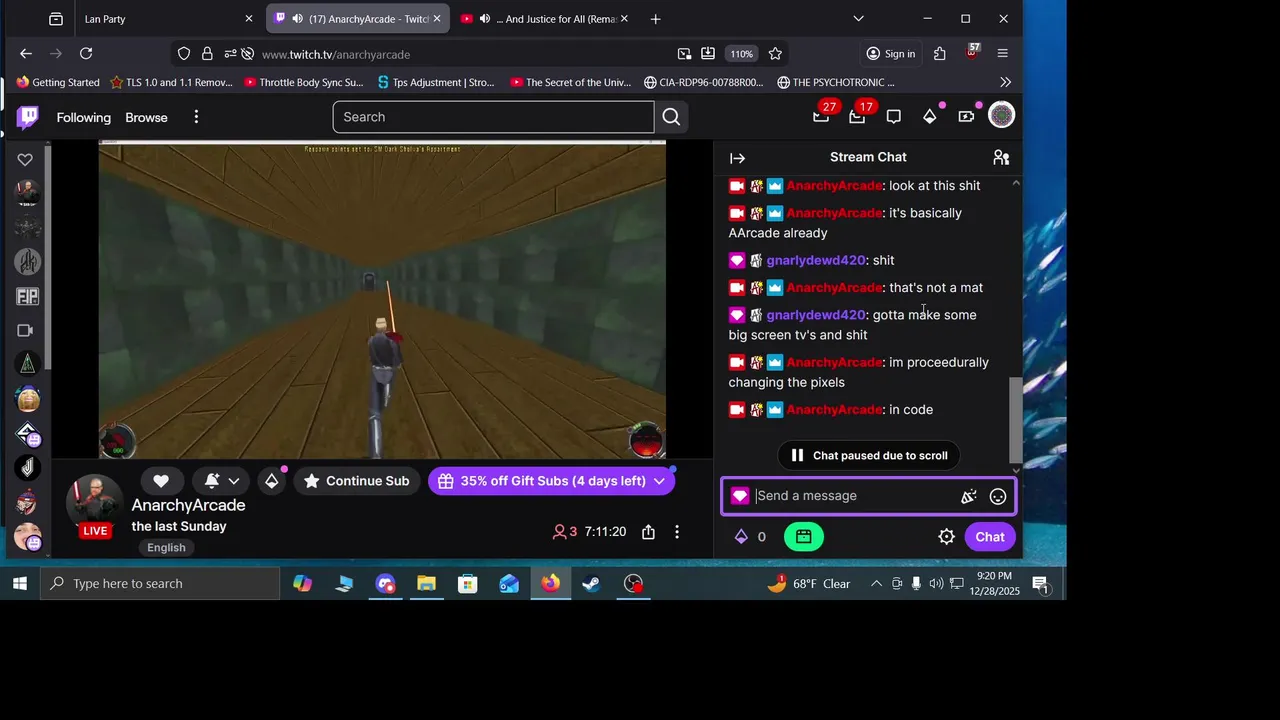Open Whispers chat bubble icon

pos(894,117)
